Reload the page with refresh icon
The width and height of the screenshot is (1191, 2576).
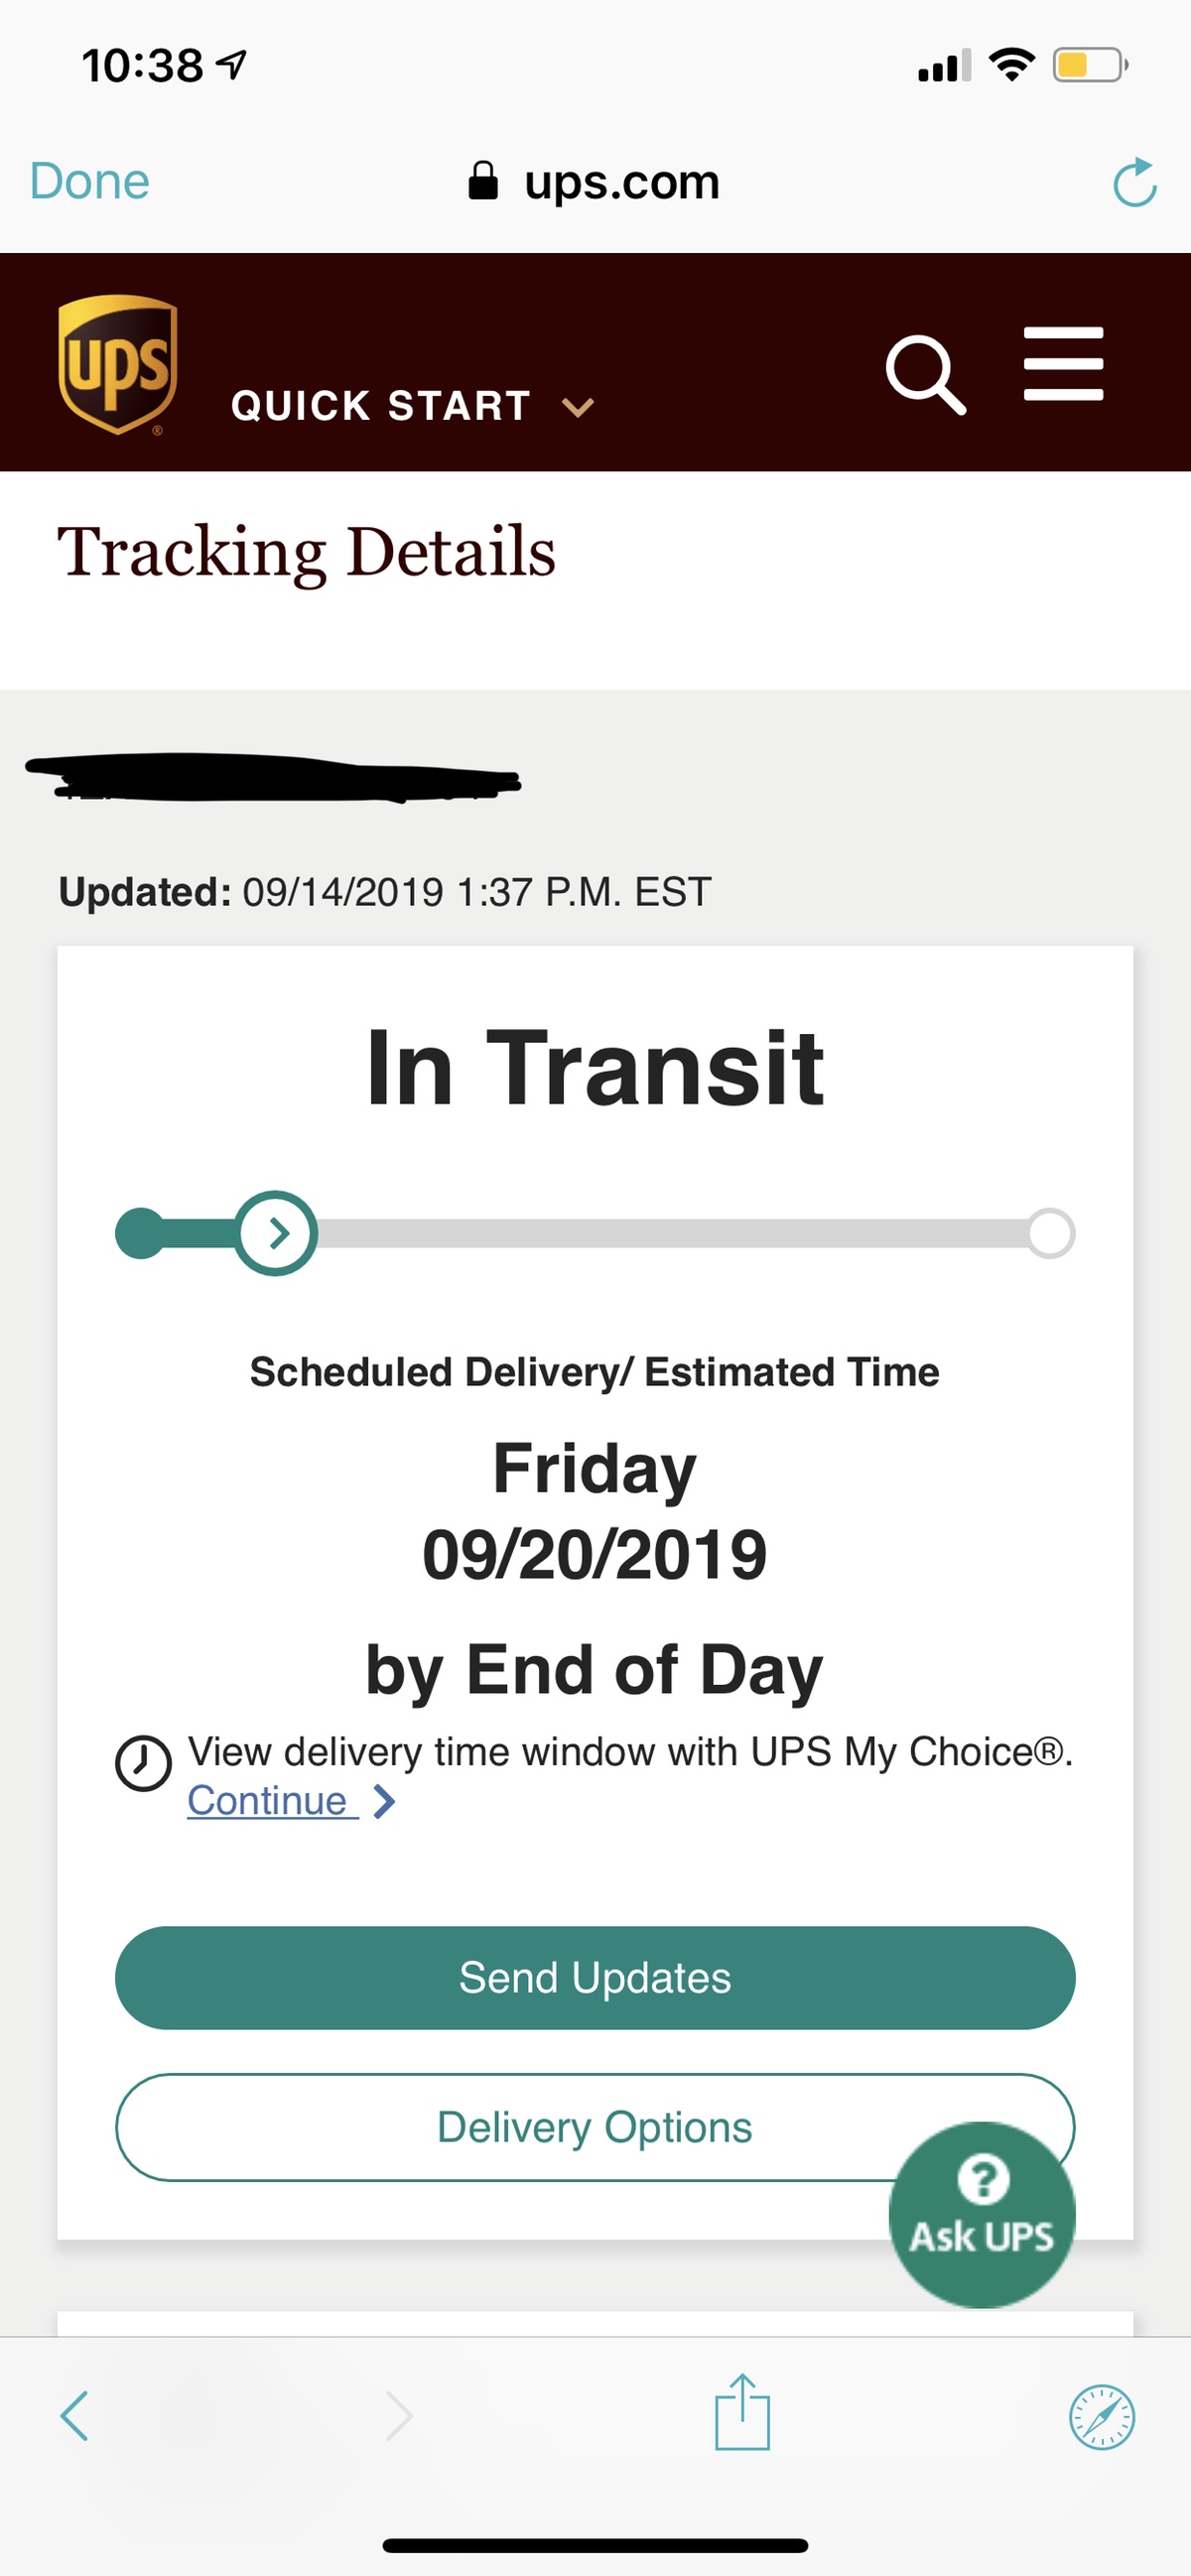[1134, 183]
